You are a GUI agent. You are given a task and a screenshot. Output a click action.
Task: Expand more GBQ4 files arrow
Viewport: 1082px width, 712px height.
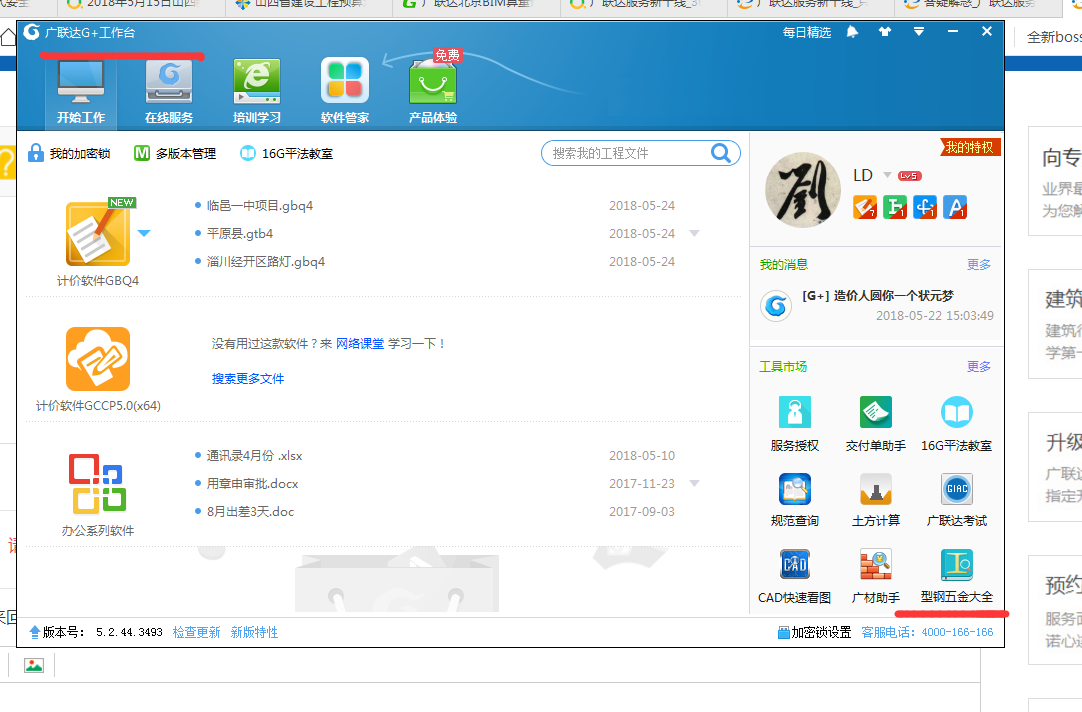point(694,233)
